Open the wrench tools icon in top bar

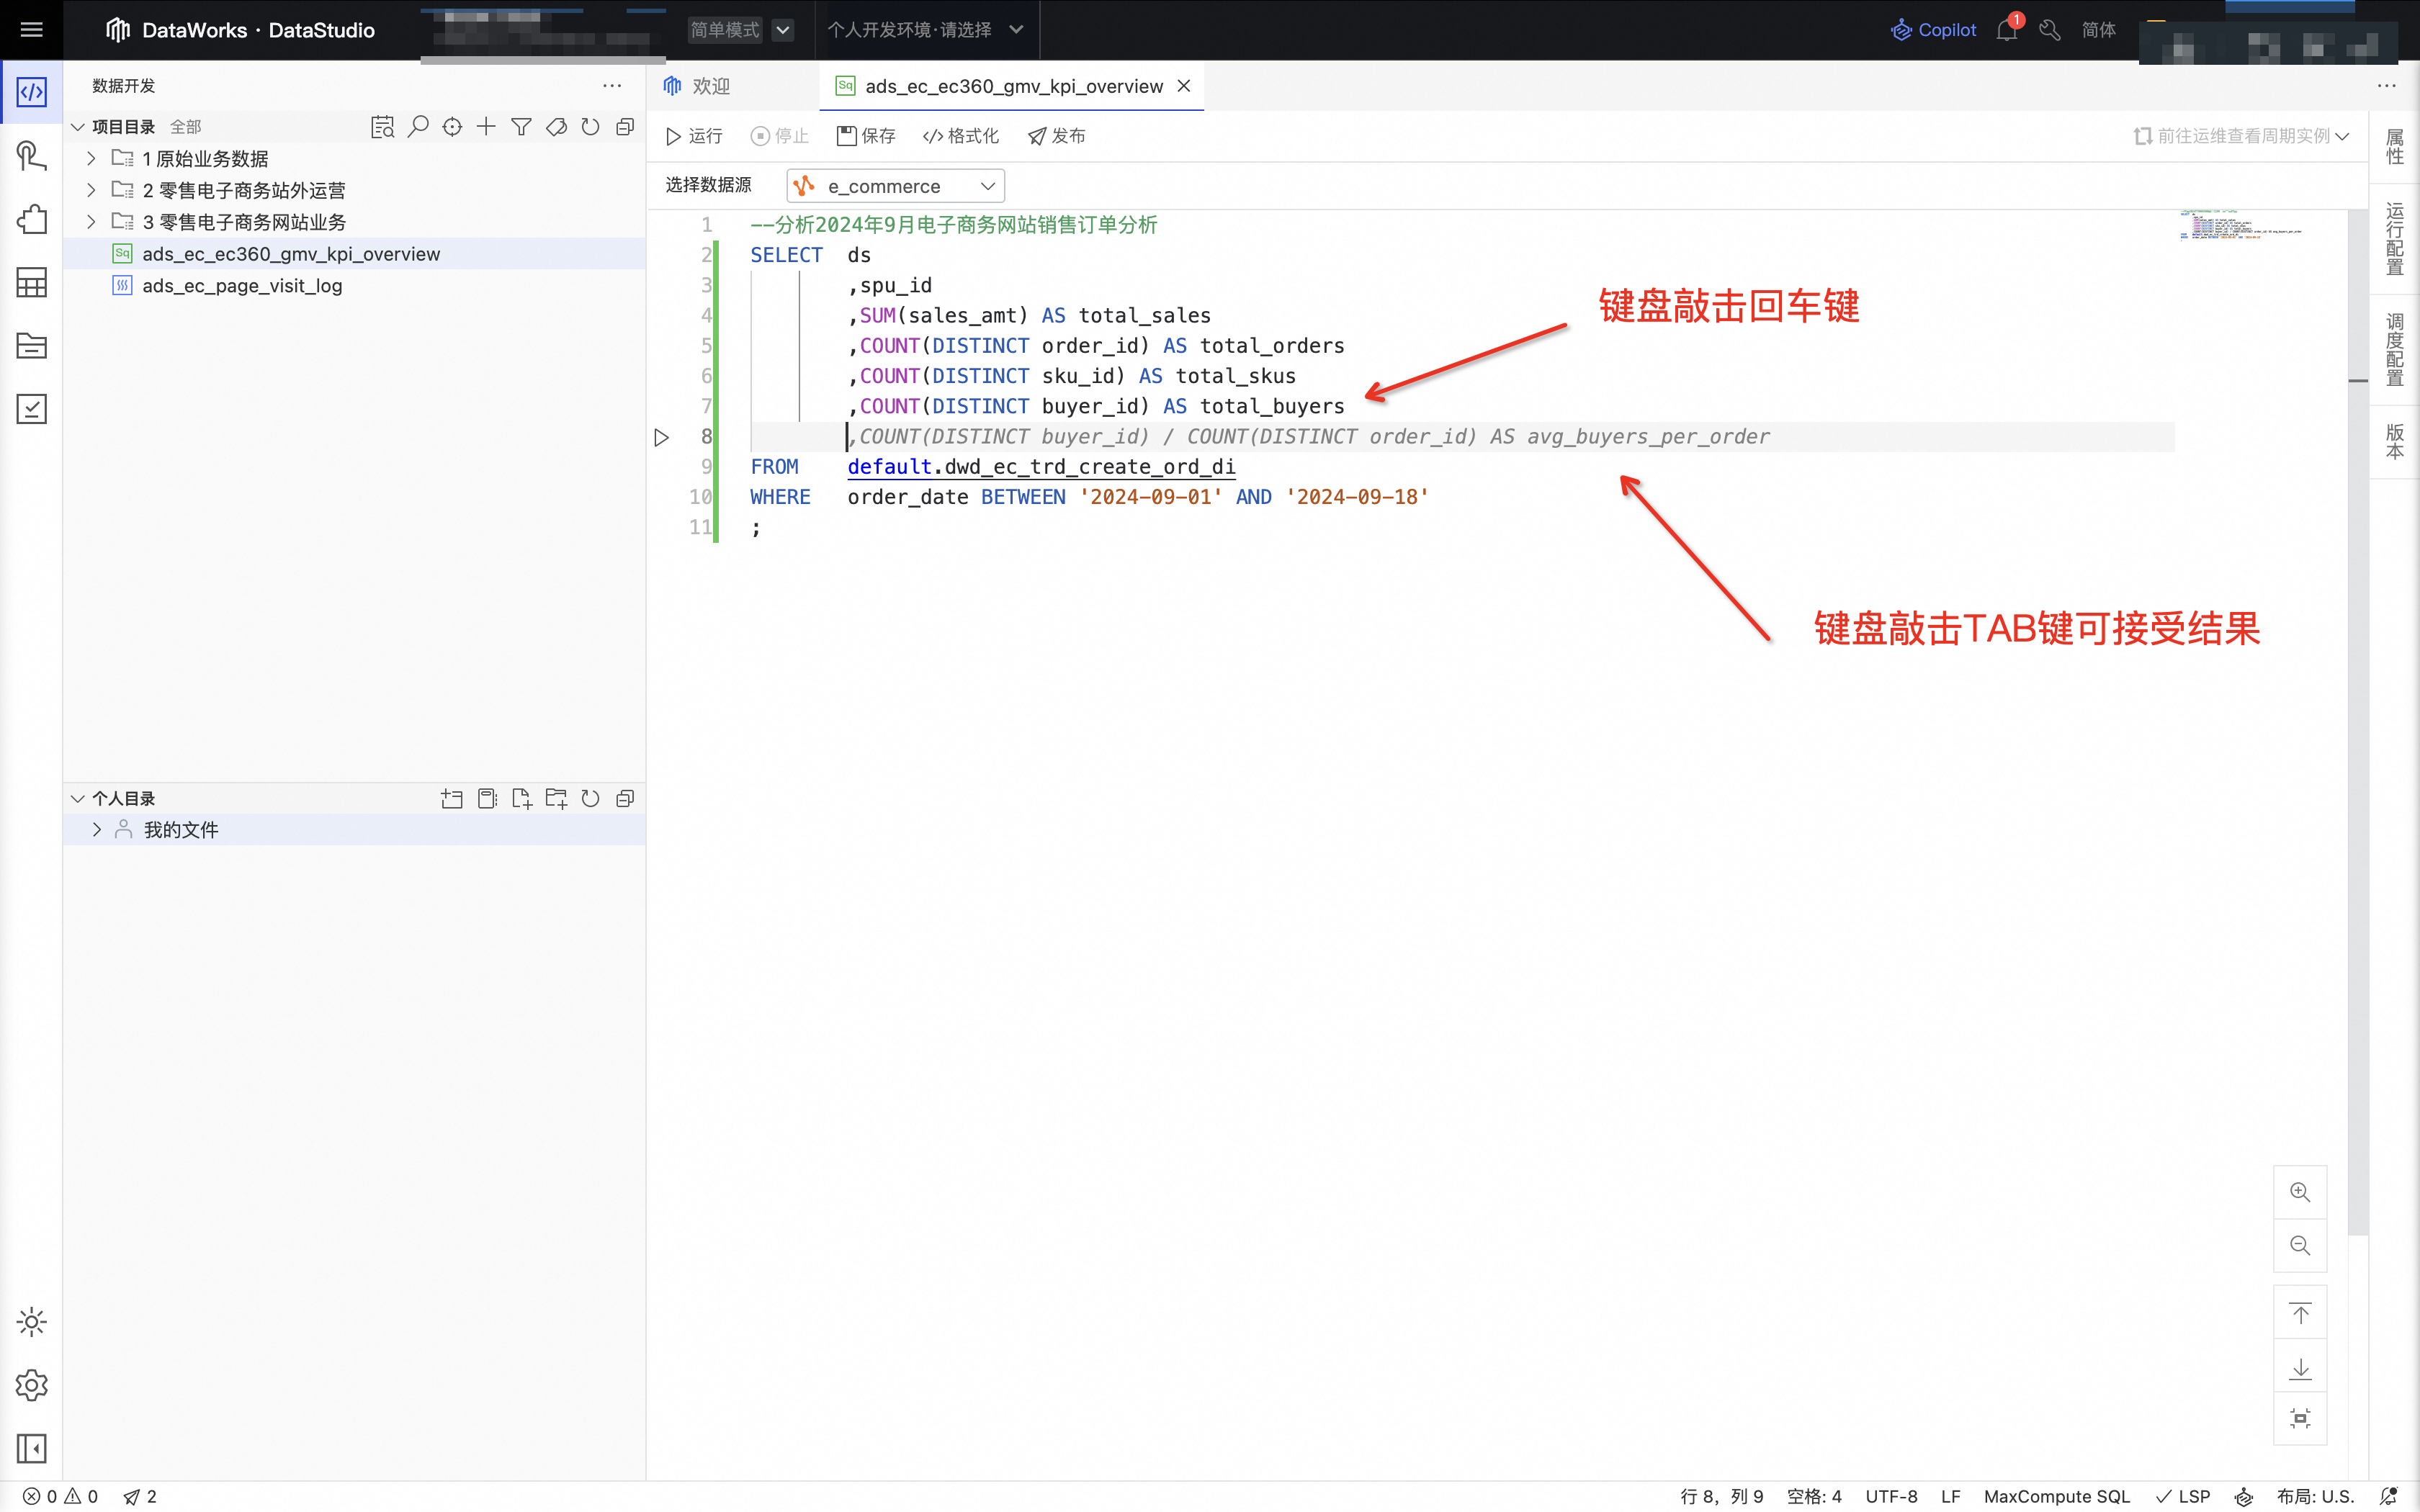pos(2049,30)
